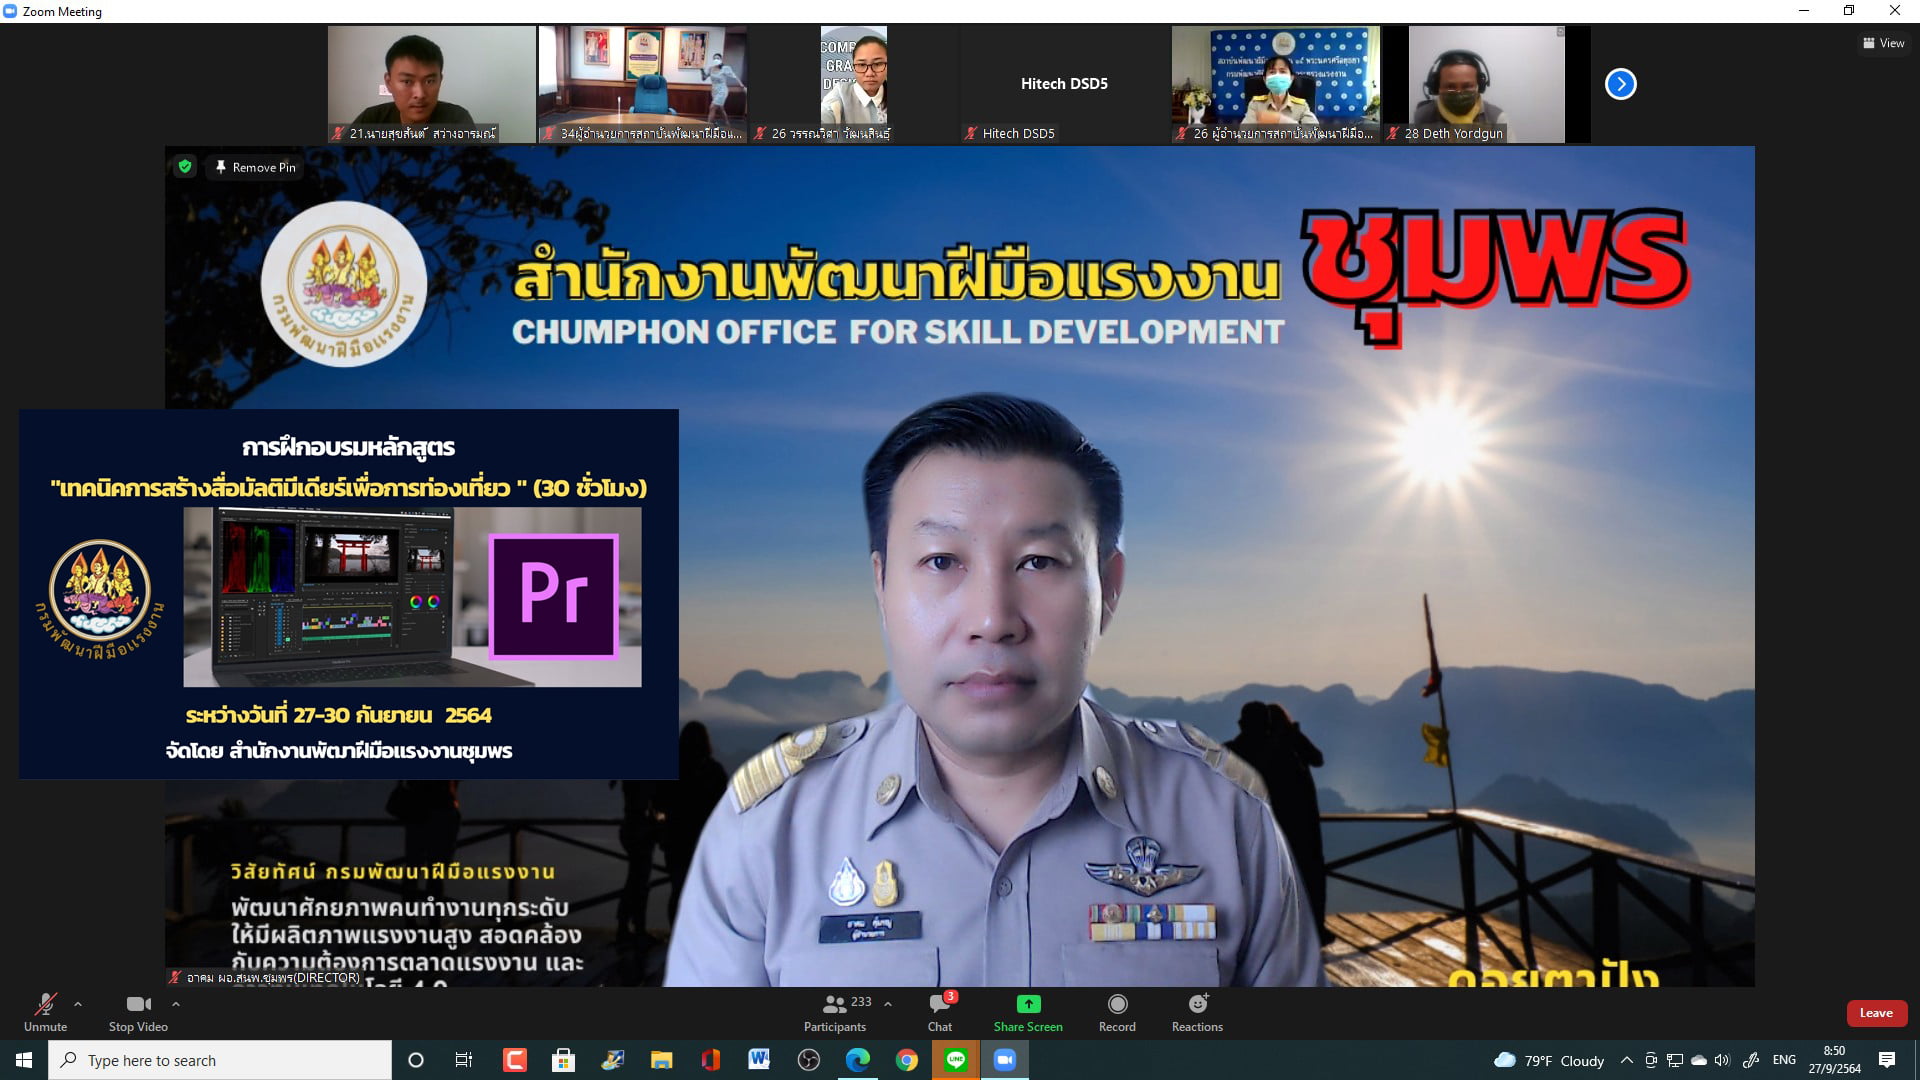
Task: Open paint-style app icon on taskbar
Action: click(612, 1060)
